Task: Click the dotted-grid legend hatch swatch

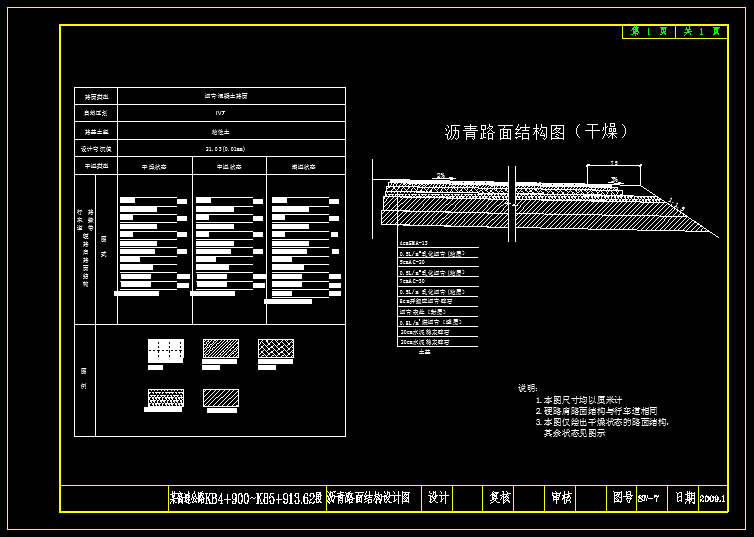Action: click(166, 349)
